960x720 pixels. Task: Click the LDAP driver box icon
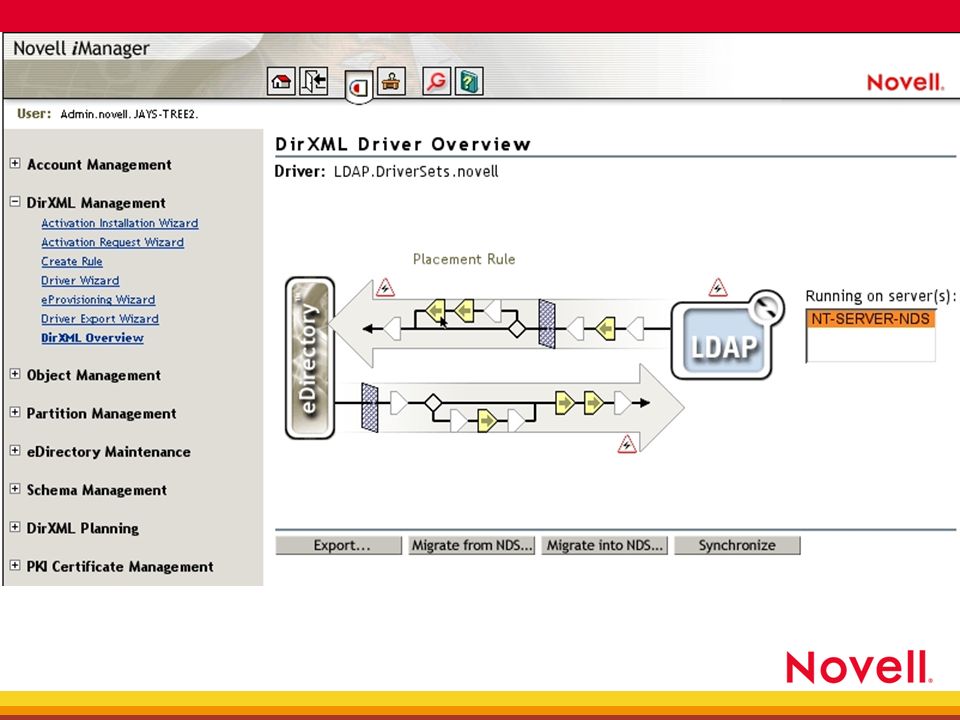[x=722, y=340]
